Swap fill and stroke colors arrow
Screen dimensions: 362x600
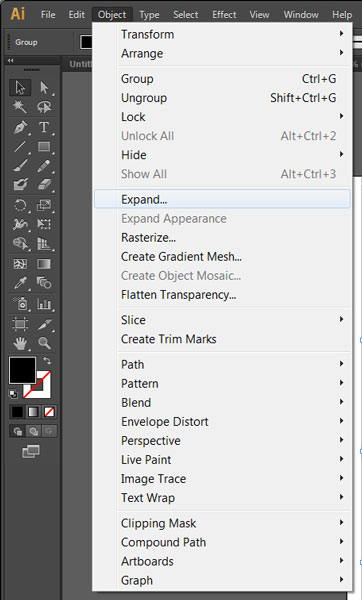[47, 360]
